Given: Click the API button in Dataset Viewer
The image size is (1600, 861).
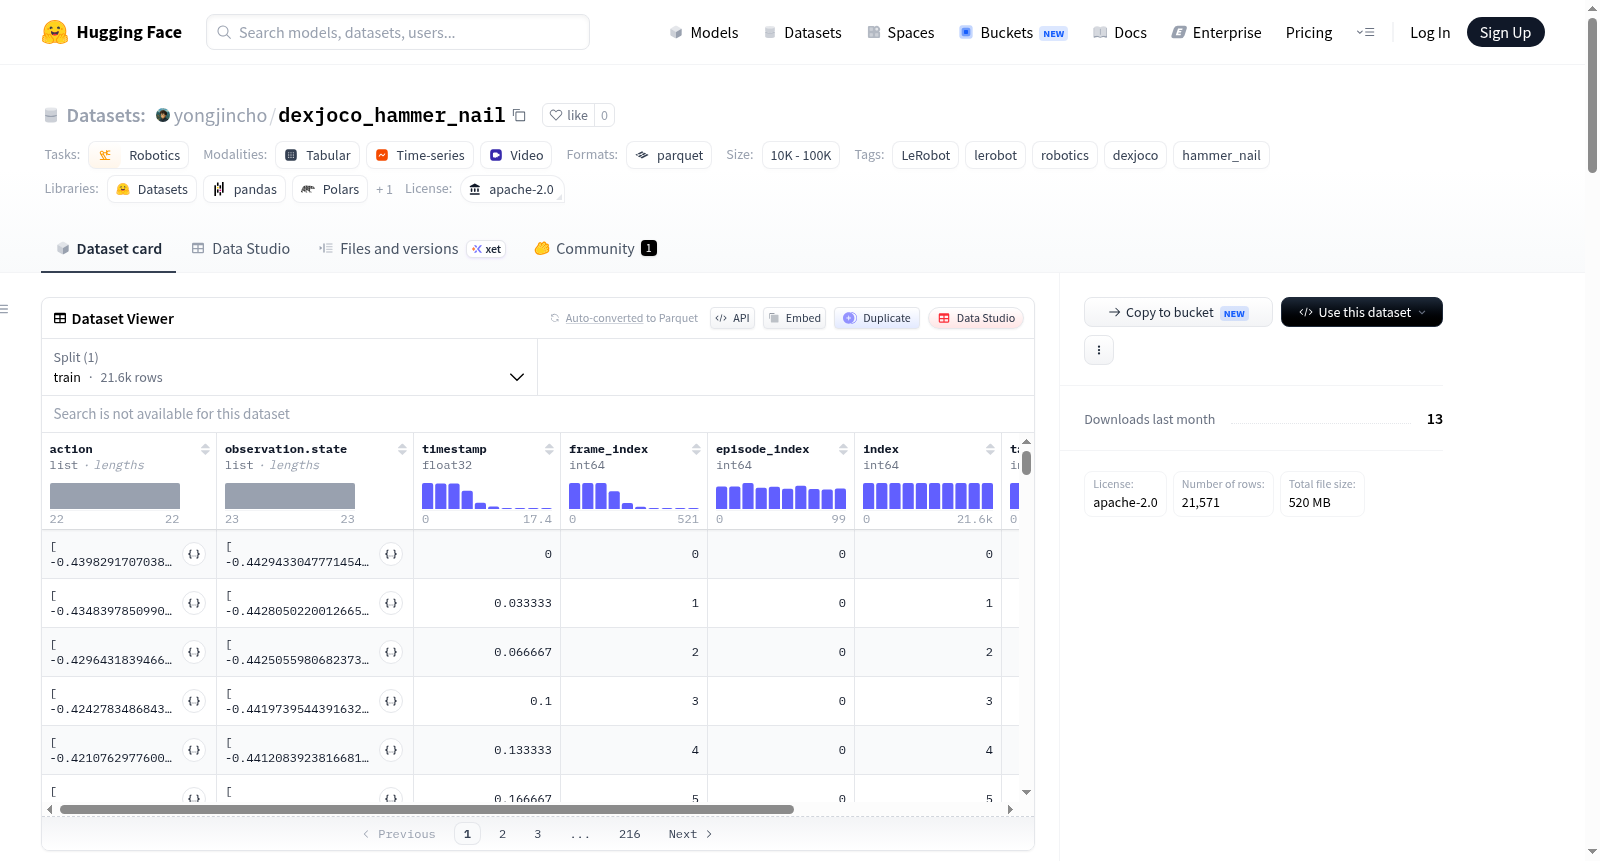Looking at the screenshot, I should click(x=732, y=318).
